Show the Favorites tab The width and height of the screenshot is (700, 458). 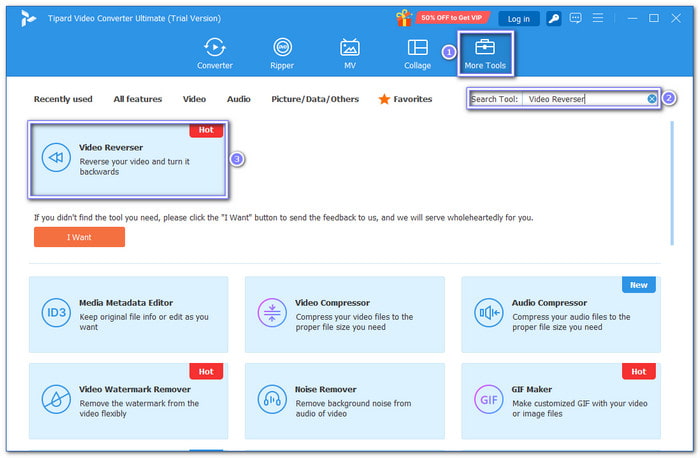(405, 99)
